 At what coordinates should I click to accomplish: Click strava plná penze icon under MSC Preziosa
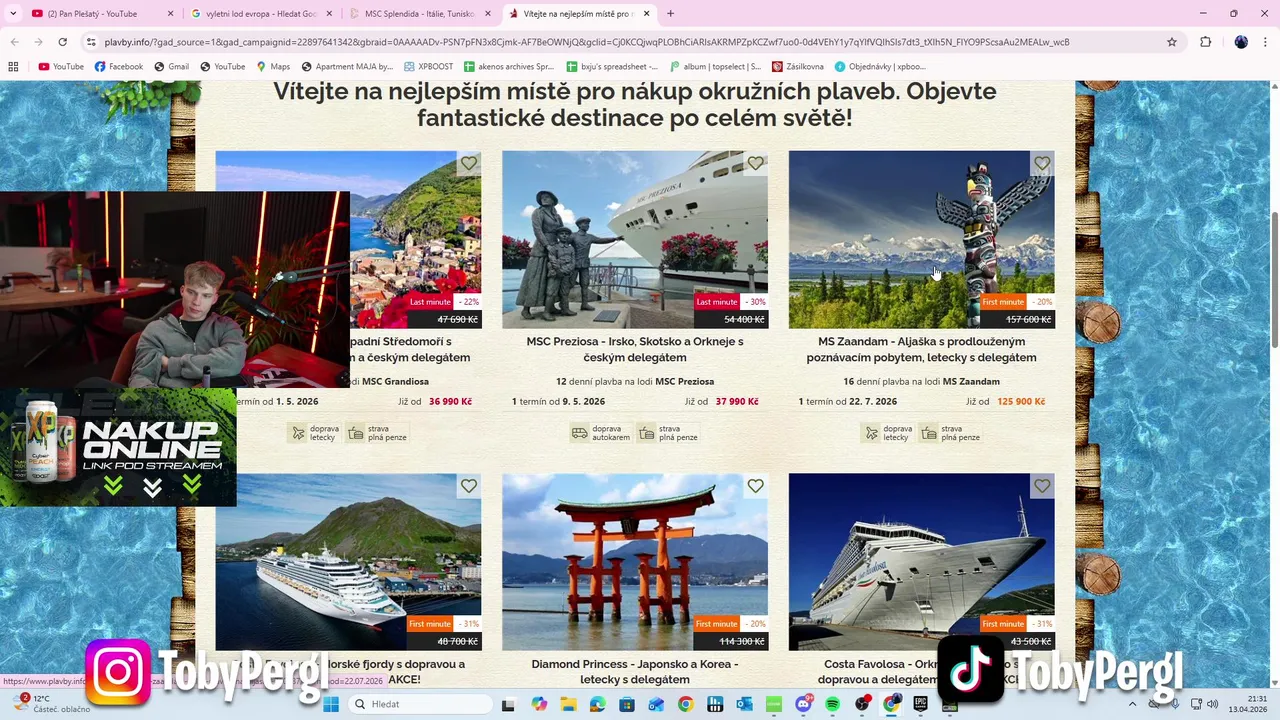pyautogui.click(x=646, y=433)
